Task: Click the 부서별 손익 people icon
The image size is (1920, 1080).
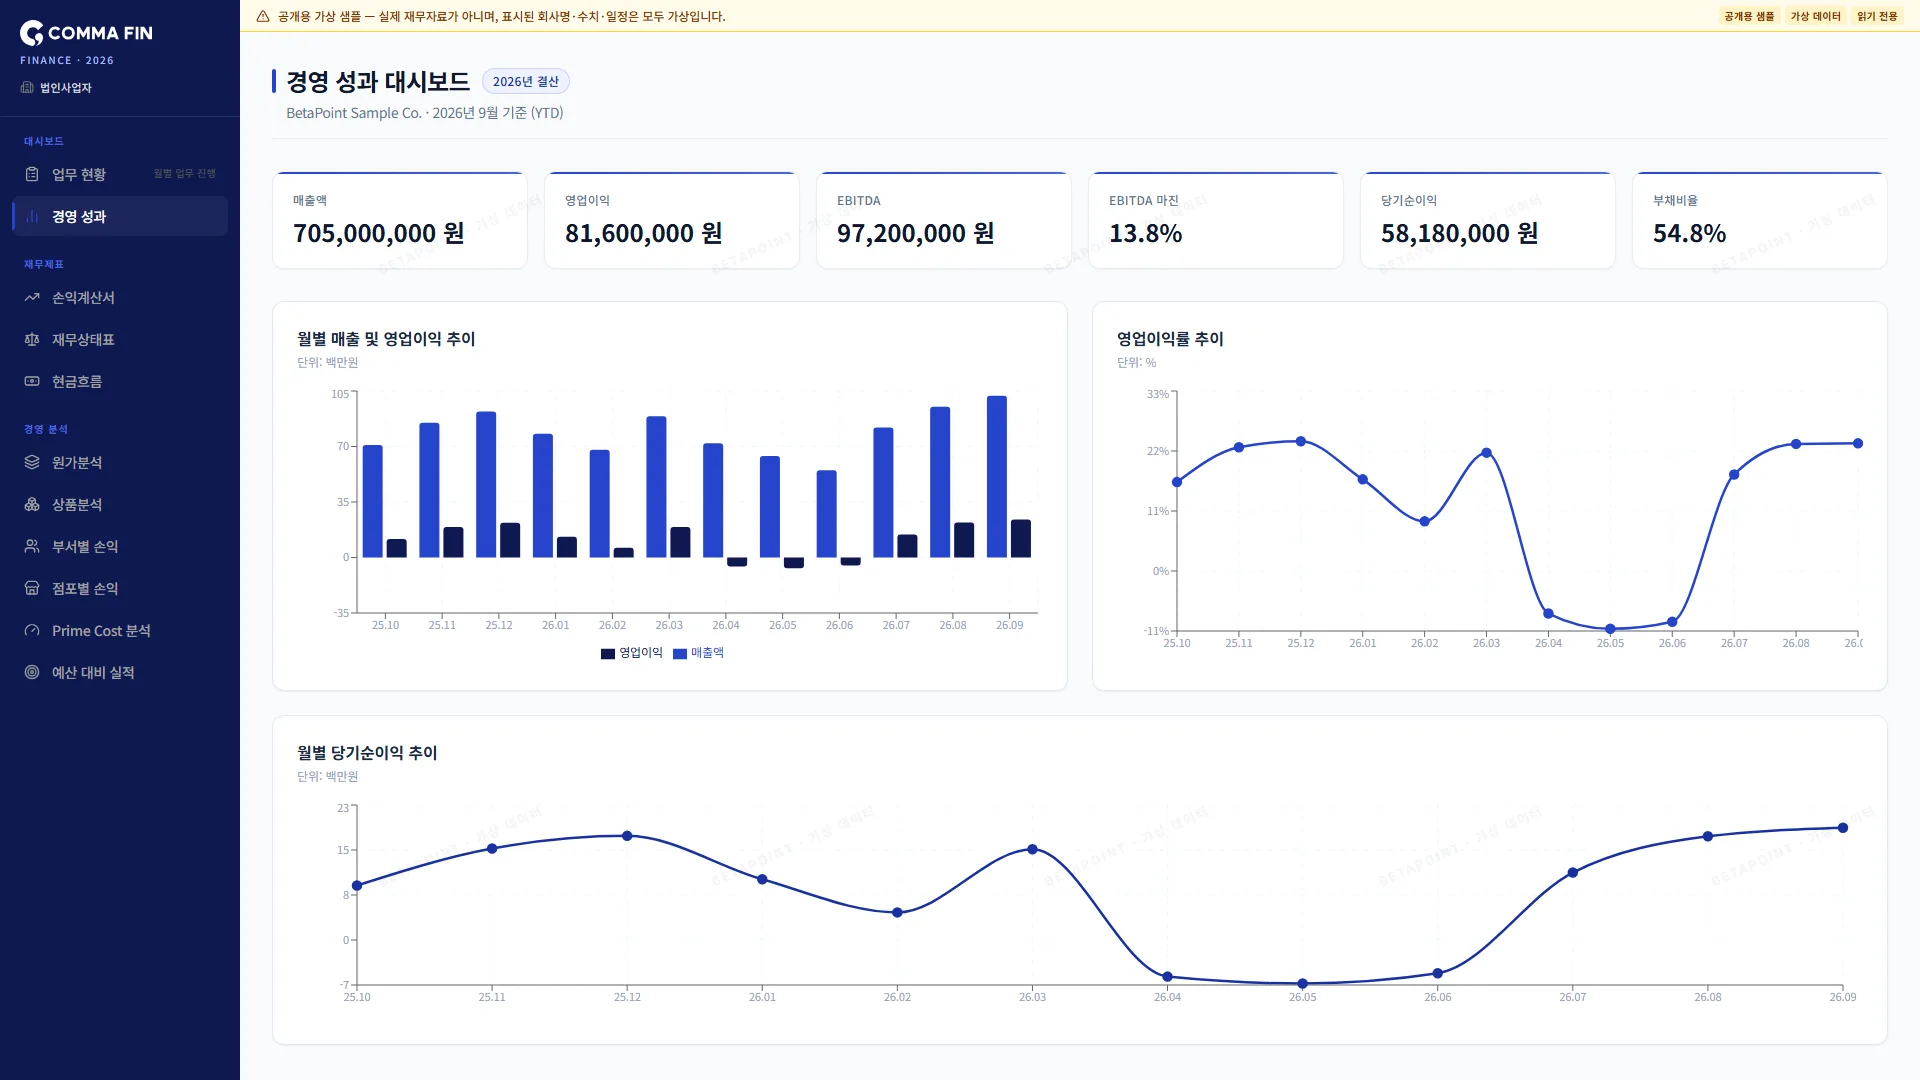Action: tap(32, 546)
